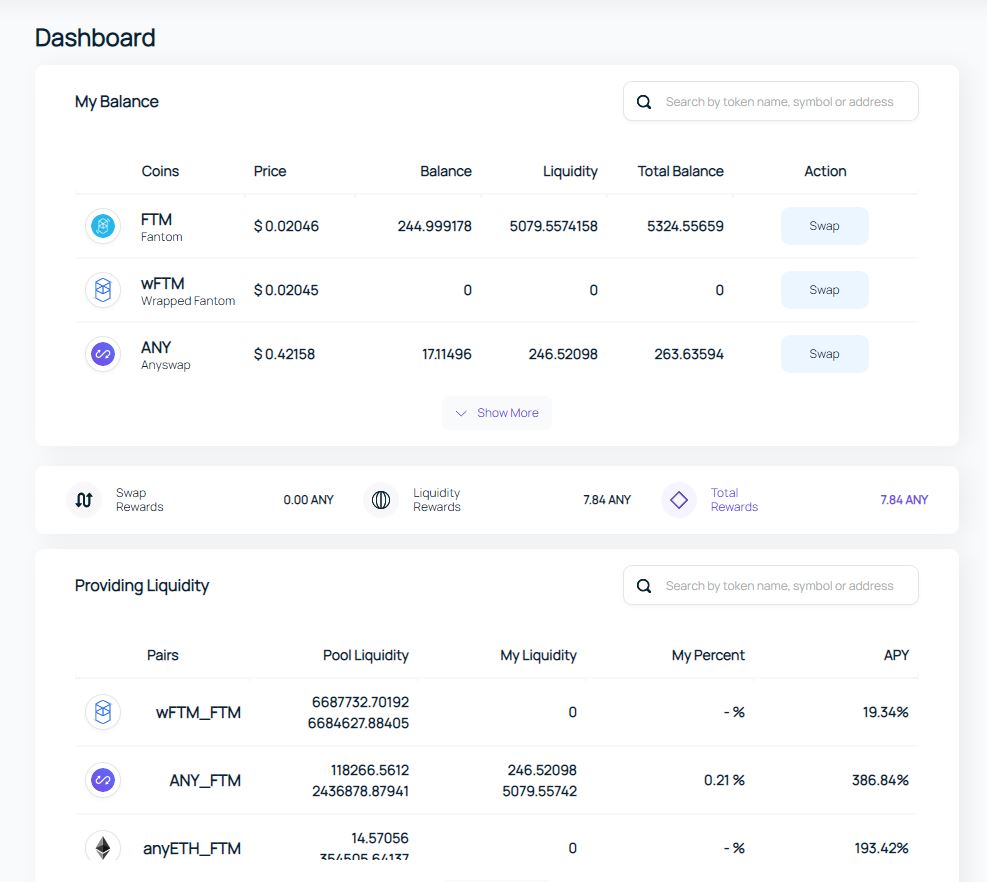This screenshot has height=882, width=987.
Task: Focus the My Balance token search field
Action: click(x=770, y=101)
